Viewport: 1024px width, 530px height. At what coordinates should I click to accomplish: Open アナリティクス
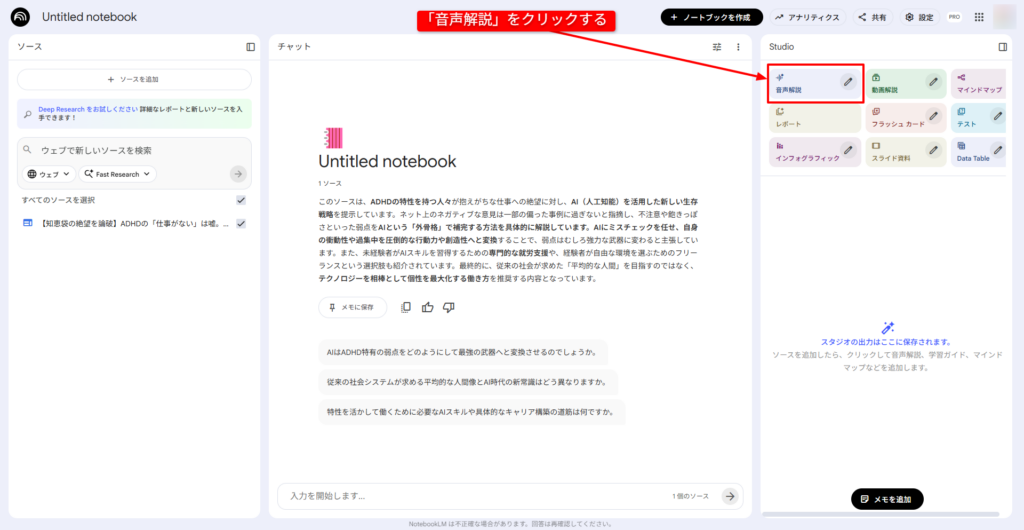click(x=807, y=17)
